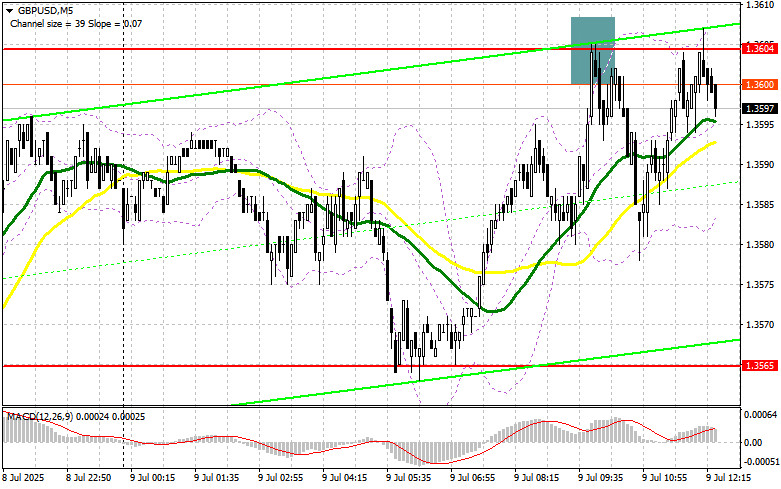
Task: Click the 9 Jul 02:55 time label
Action: [x=280, y=478]
